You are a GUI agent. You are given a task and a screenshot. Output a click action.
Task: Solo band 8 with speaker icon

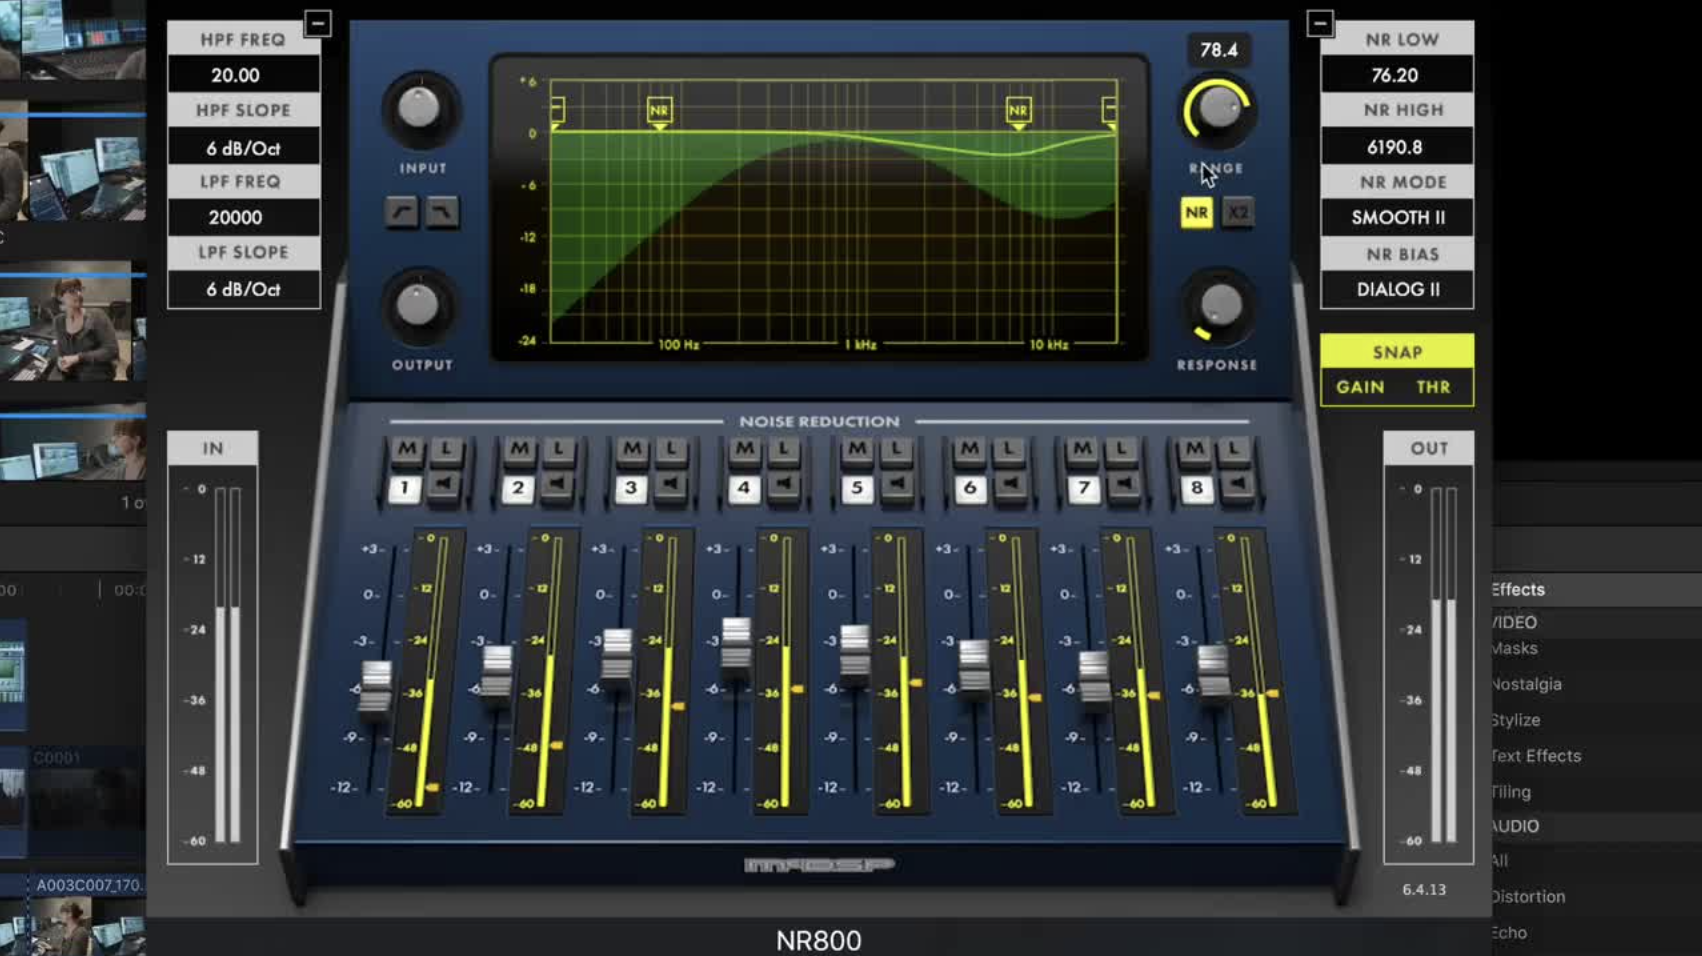tap(1237, 486)
